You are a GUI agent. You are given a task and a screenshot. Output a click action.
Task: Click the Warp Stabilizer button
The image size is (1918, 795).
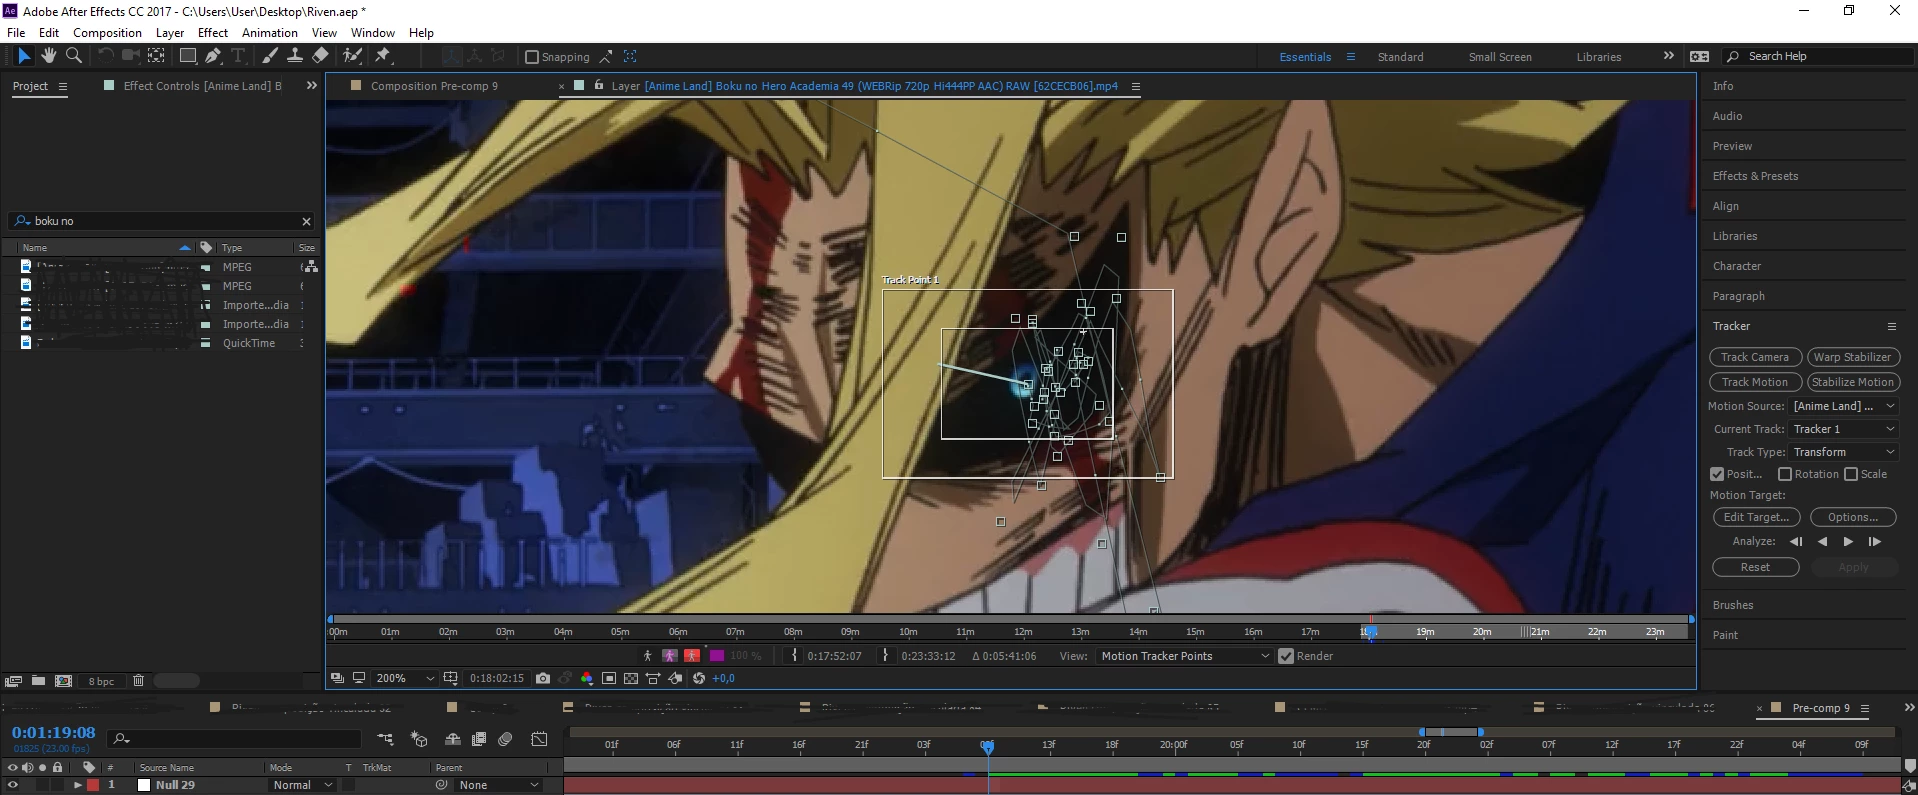tap(1853, 357)
